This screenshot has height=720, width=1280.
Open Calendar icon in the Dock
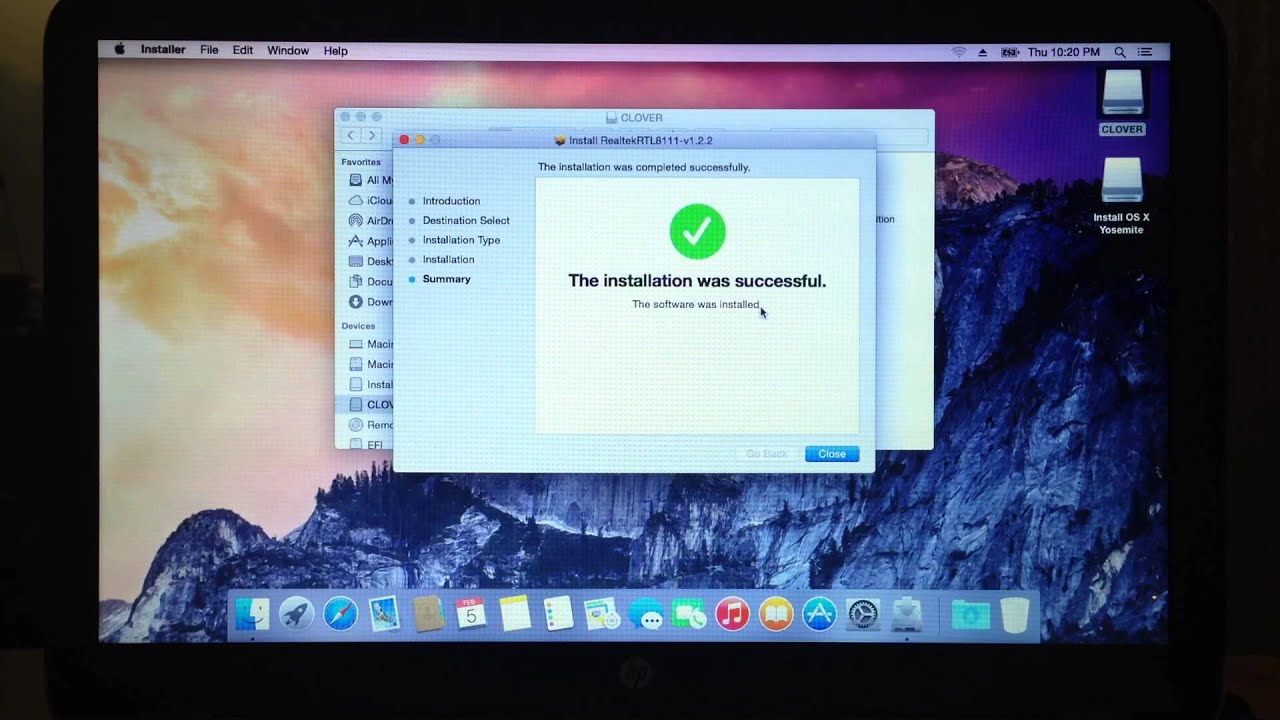click(x=471, y=613)
